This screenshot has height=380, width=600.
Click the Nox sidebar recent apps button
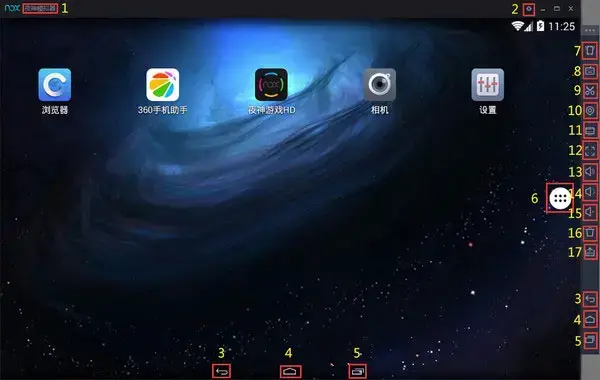coord(590,340)
